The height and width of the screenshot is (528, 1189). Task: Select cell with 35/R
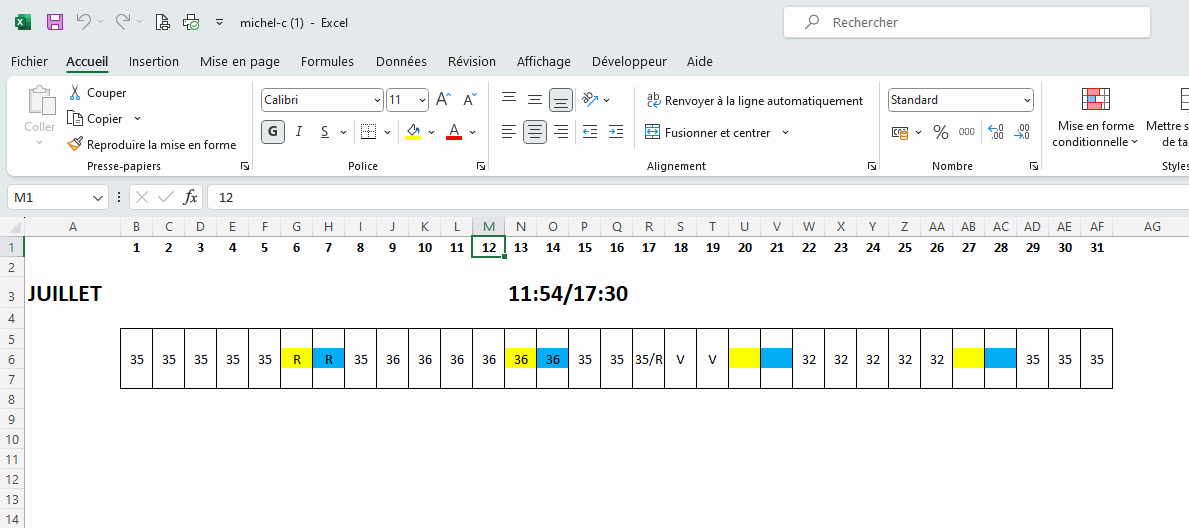(649, 359)
